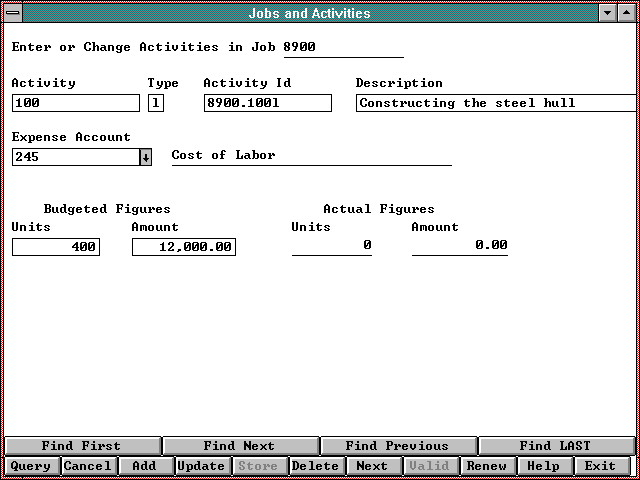Click the Renew button

(x=487, y=466)
